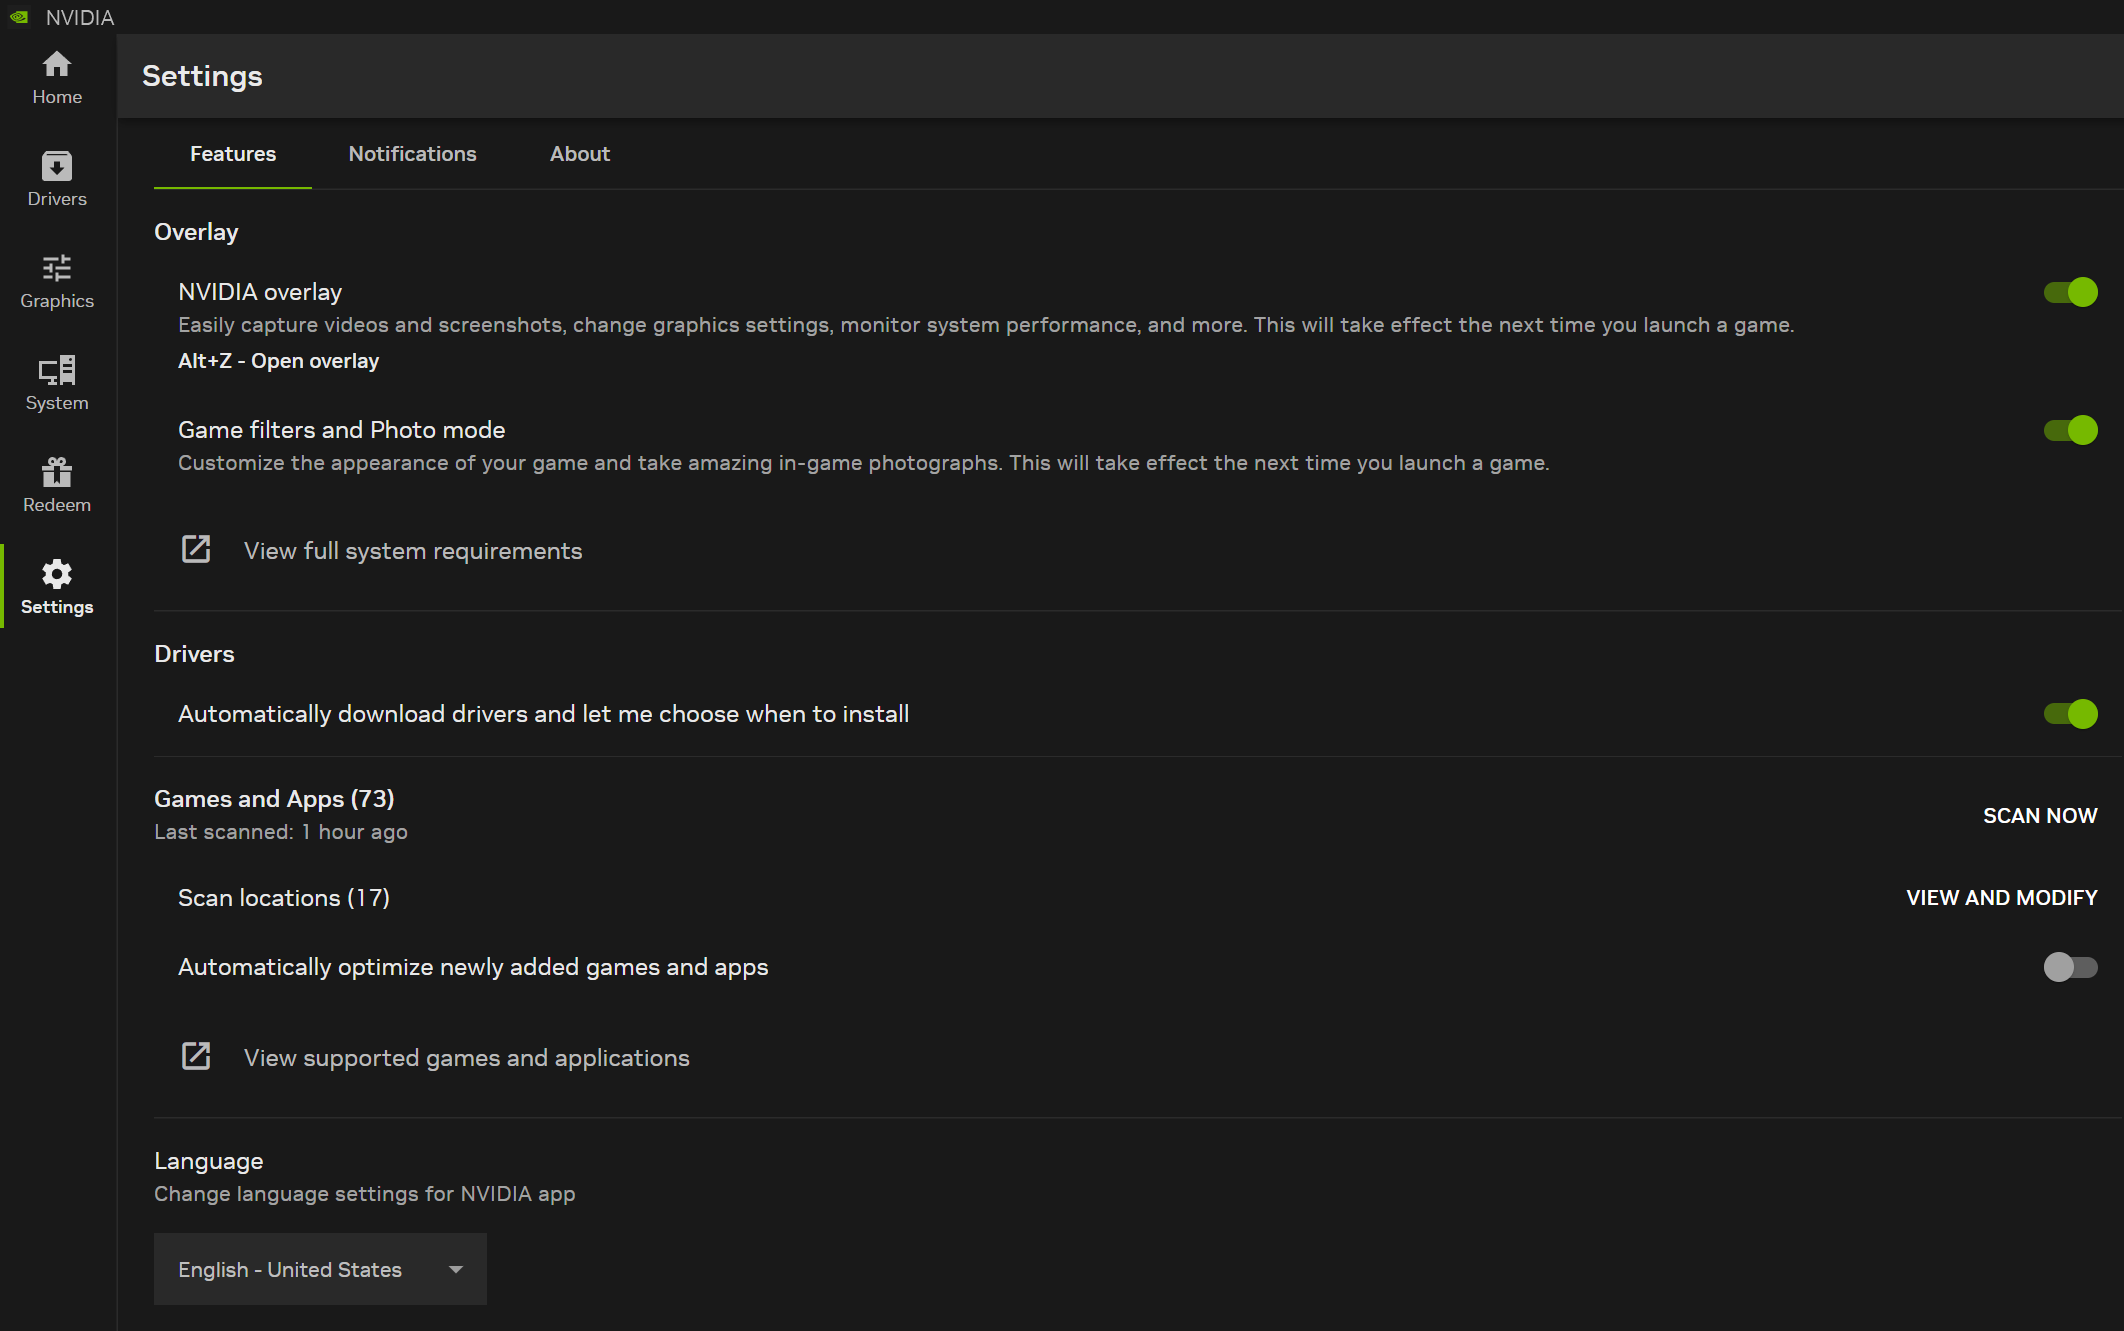This screenshot has height=1331, width=2124.
Task: Click the Settings gear icon
Action: 57,574
